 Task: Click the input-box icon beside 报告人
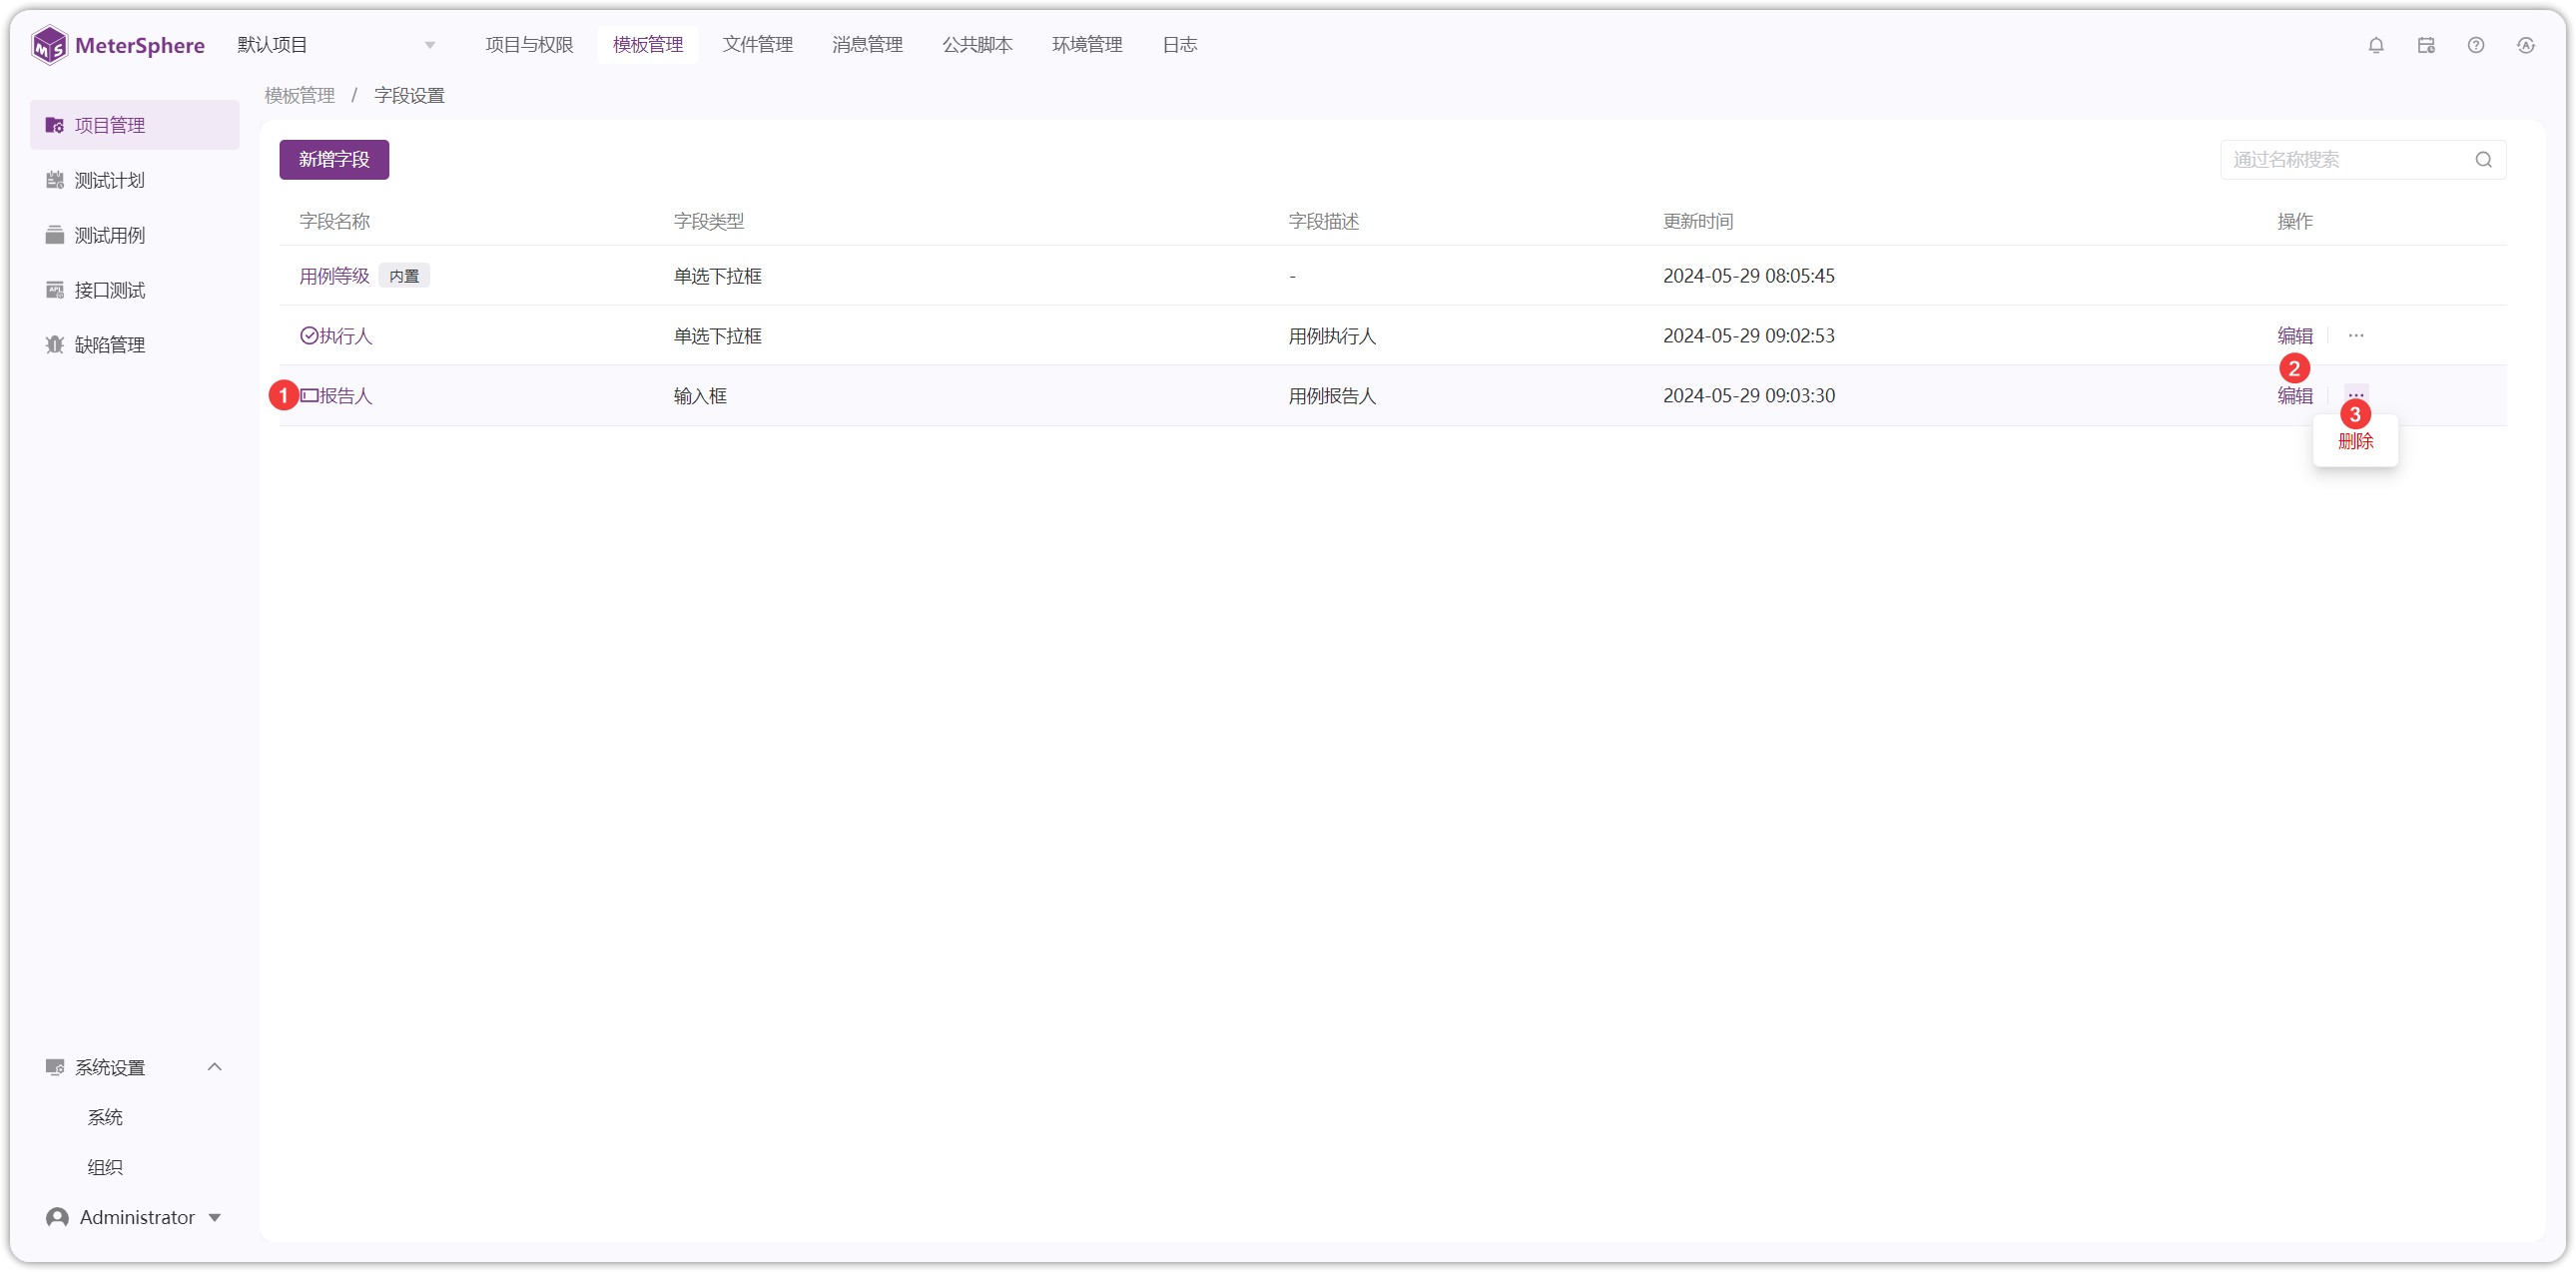point(309,396)
